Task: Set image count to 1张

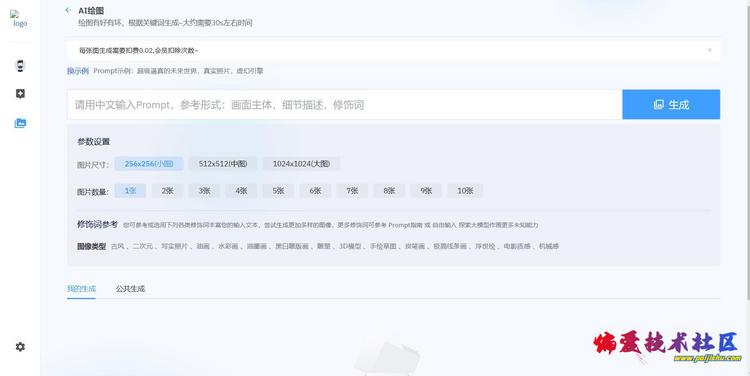Action: pos(130,190)
